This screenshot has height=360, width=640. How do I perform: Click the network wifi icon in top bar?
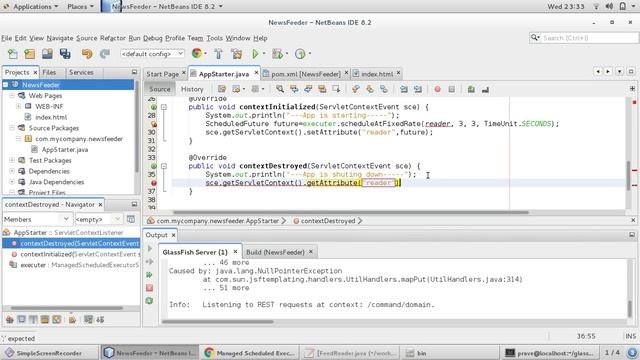tap(596, 7)
